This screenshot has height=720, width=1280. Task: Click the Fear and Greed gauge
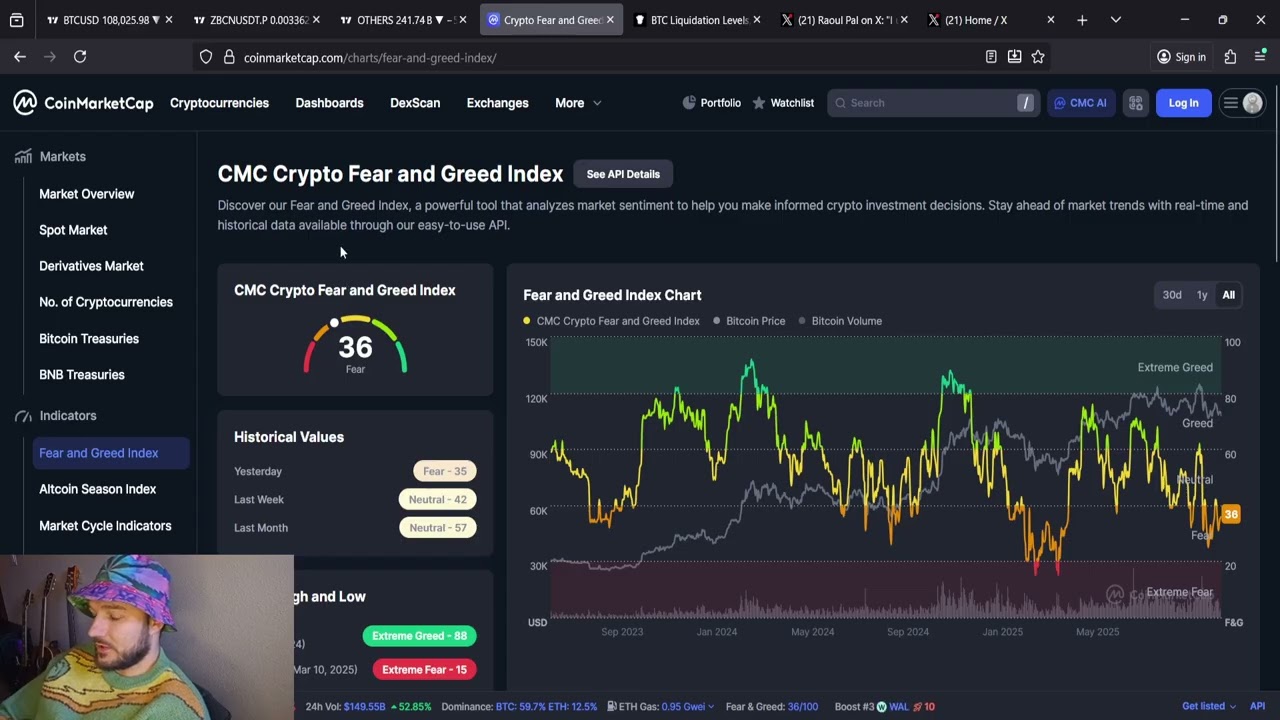(x=355, y=346)
